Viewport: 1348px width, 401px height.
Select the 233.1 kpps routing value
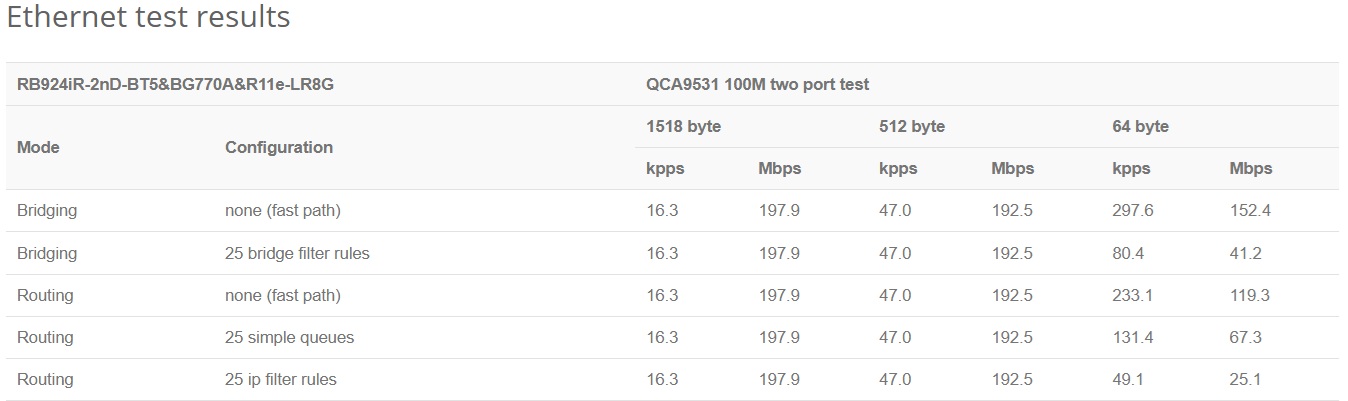click(1133, 296)
